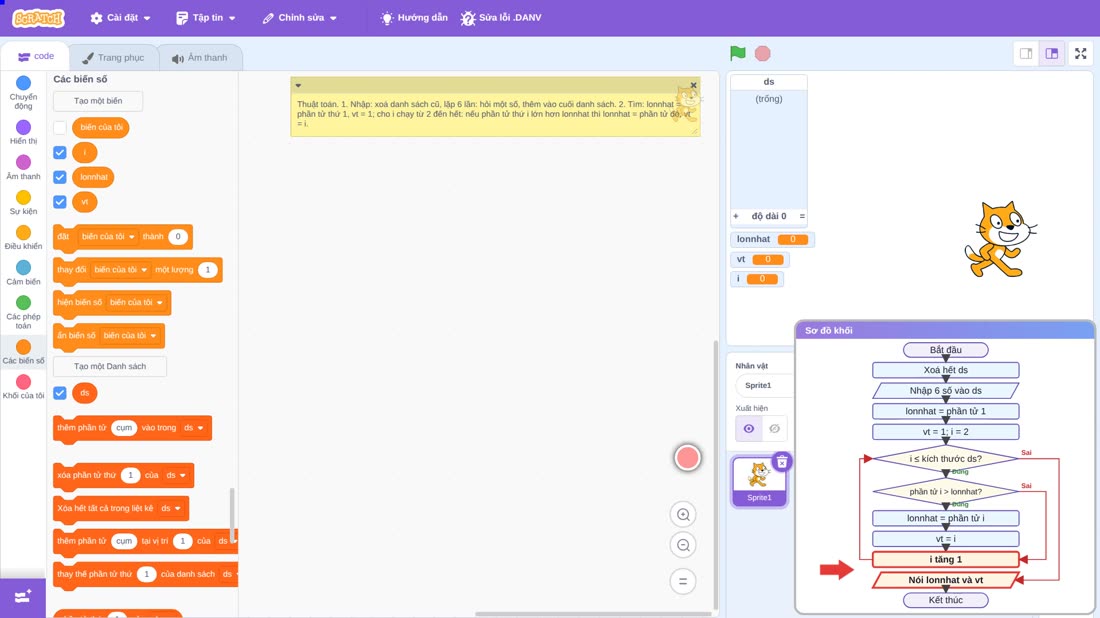Open variable dropdown in the 'đặt' block
The width and height of the screenshot is (1100, 618).
pos(108,236)
